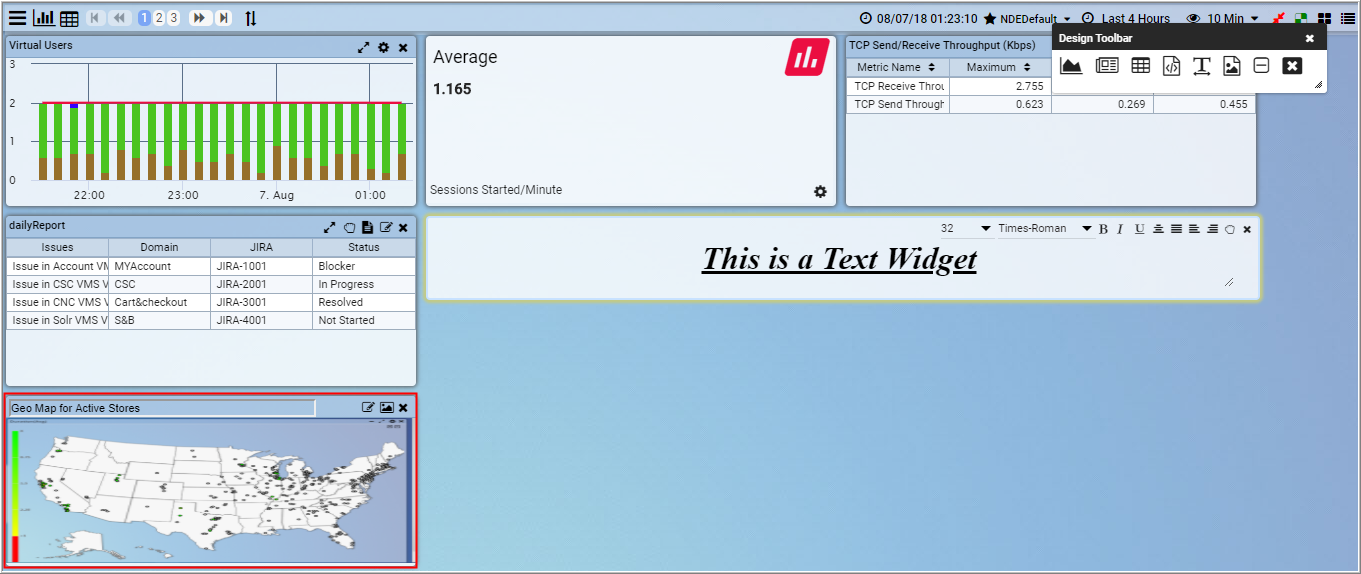The image size is (1361, 574).
Task: Toggle italic in the text widget
Action: (x=1120, y=229)
